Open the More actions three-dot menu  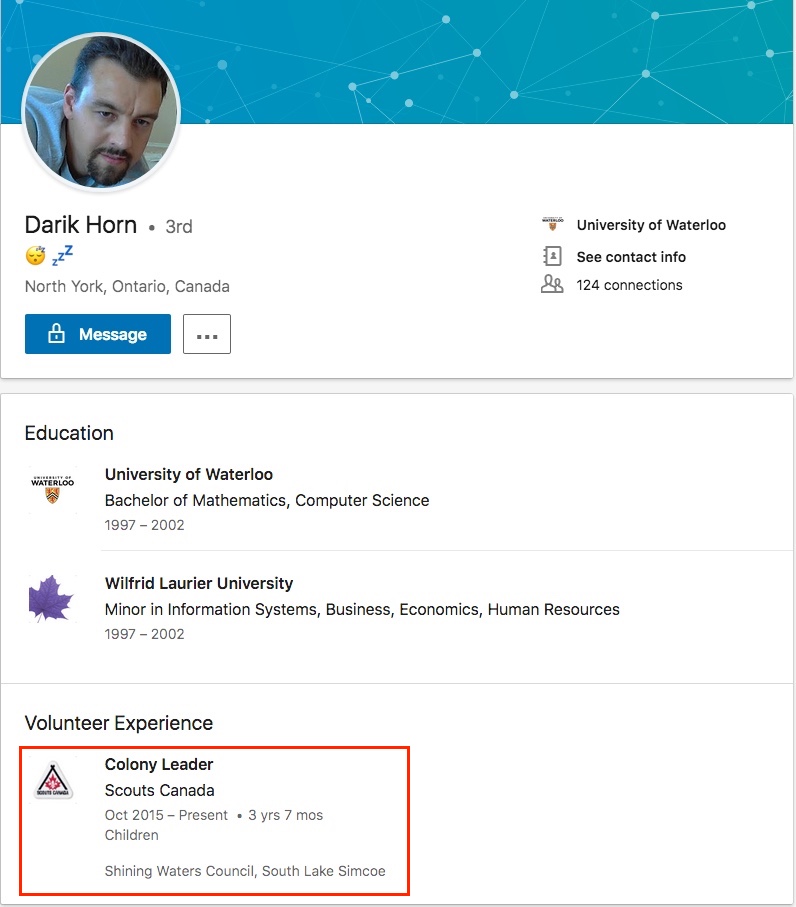(x=207, y=334)
